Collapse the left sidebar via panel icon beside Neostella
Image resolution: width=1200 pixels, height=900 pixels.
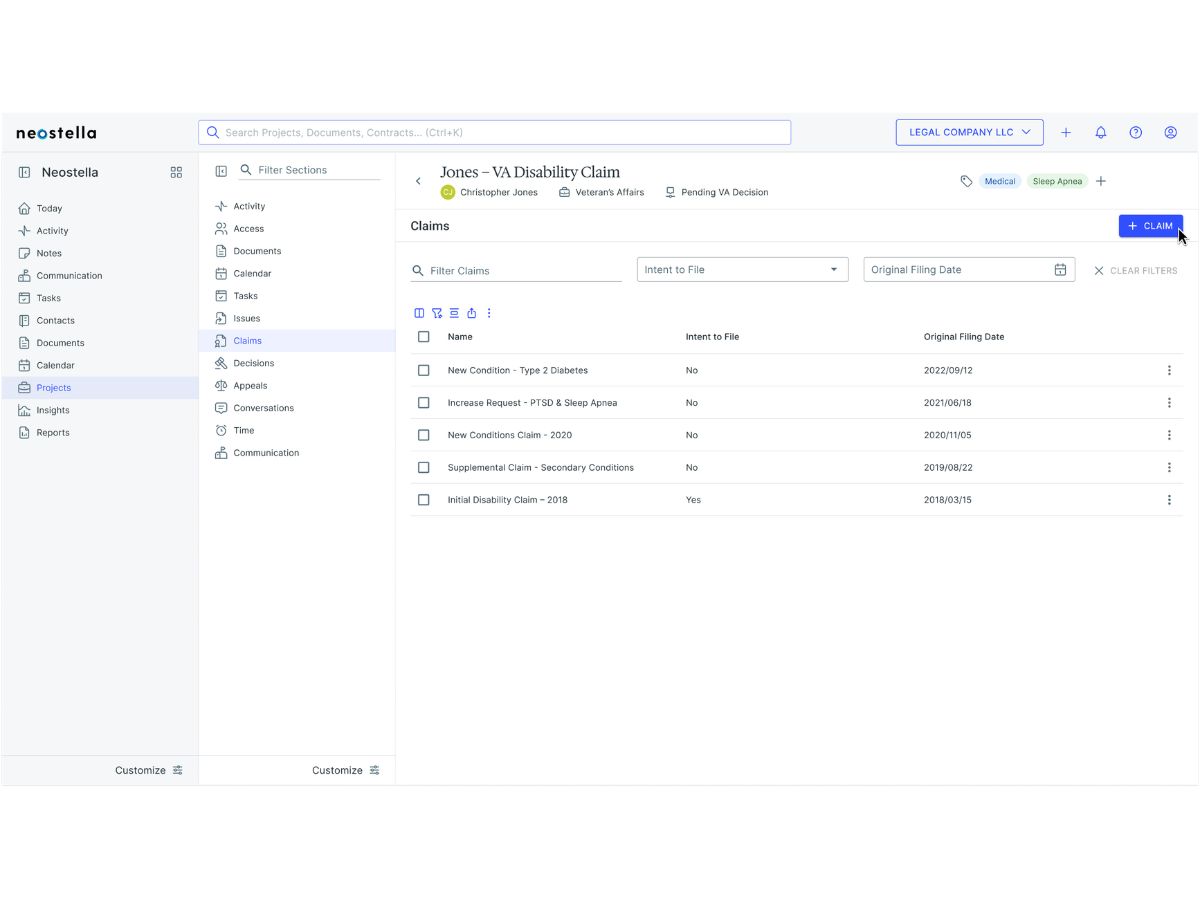pyautogui.click(x=25, y=172)
